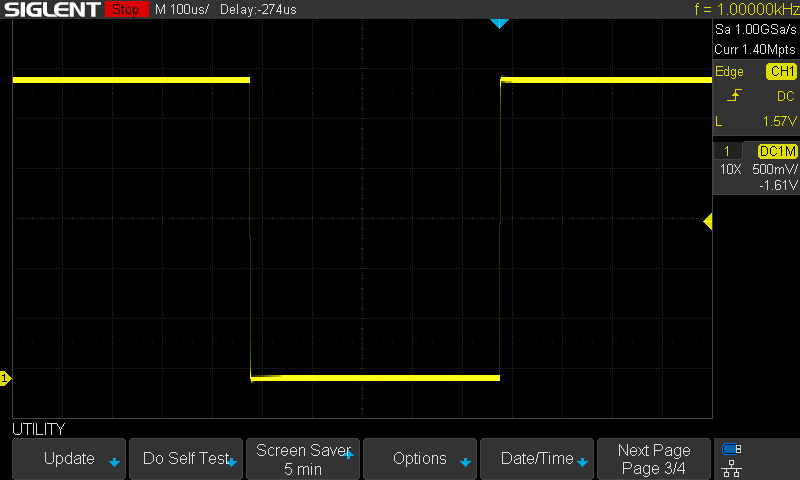Click the M 100us/ timebase readout
This screenshot has width=800, height=480.
click(x=182, y=9)
